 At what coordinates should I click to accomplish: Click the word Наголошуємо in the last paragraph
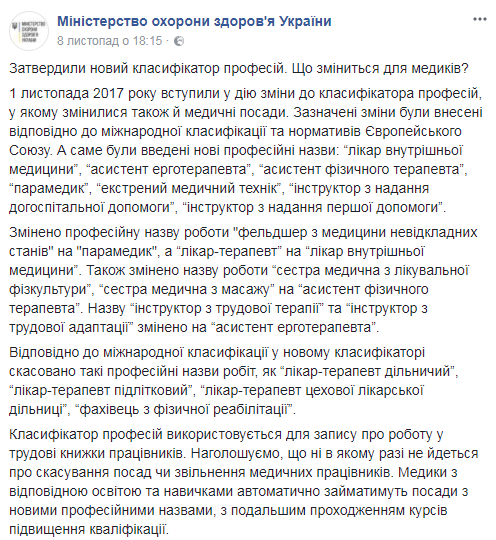234,454
